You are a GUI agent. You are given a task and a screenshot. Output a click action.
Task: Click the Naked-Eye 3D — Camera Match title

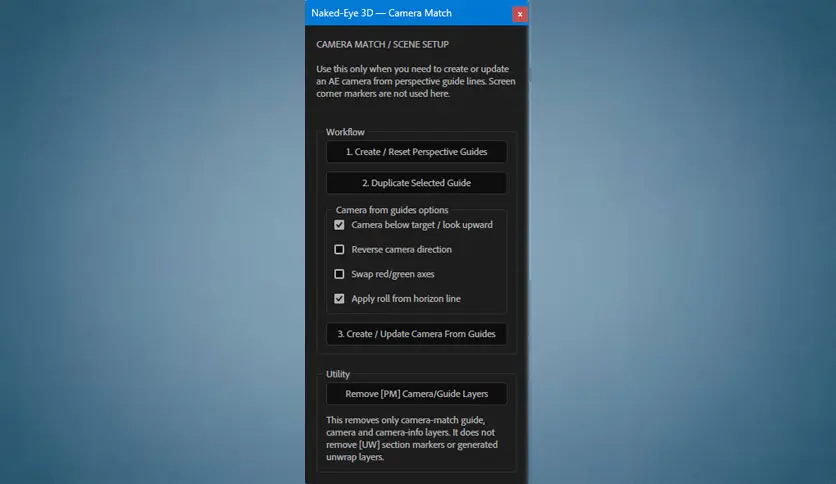tap(381, 13)
